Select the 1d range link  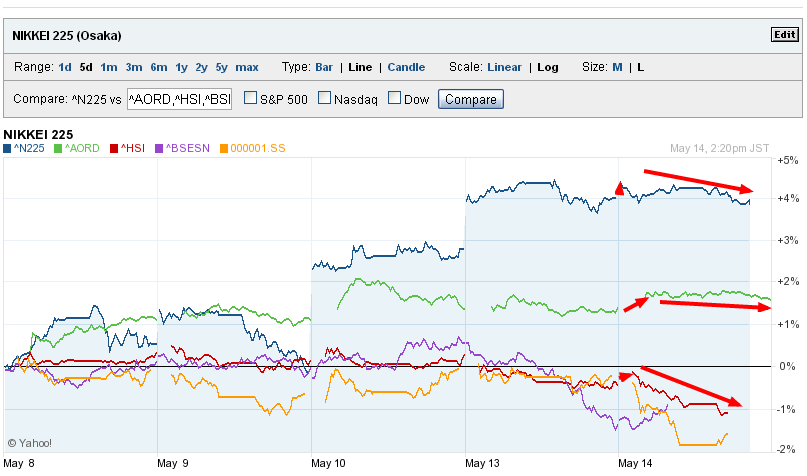pyautogui.click(x=65, y=68)
